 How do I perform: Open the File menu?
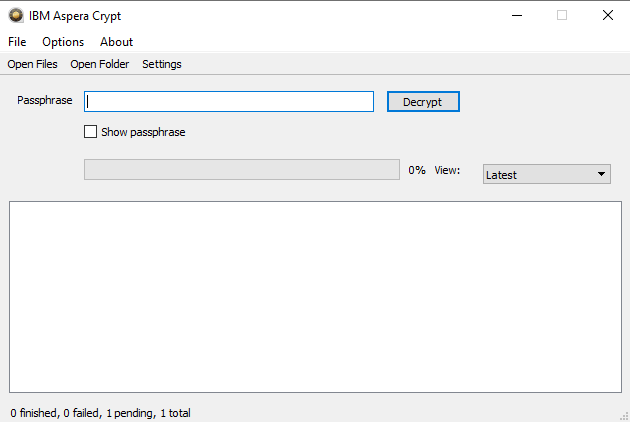[x=17, y=42]
